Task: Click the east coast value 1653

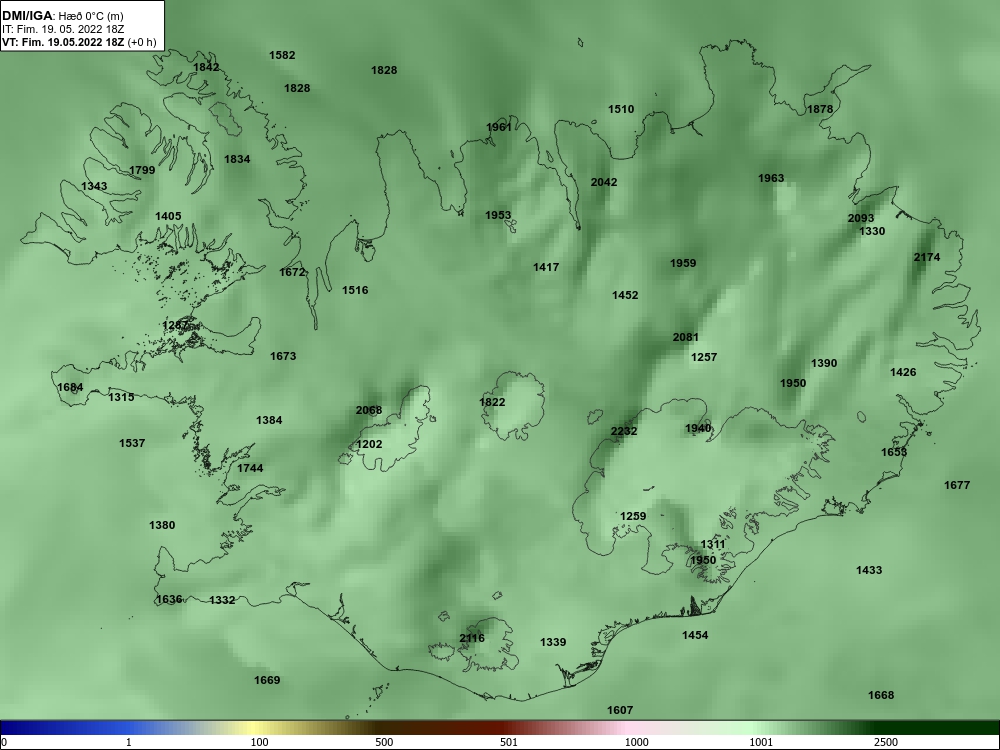Action: pos(893,452)
